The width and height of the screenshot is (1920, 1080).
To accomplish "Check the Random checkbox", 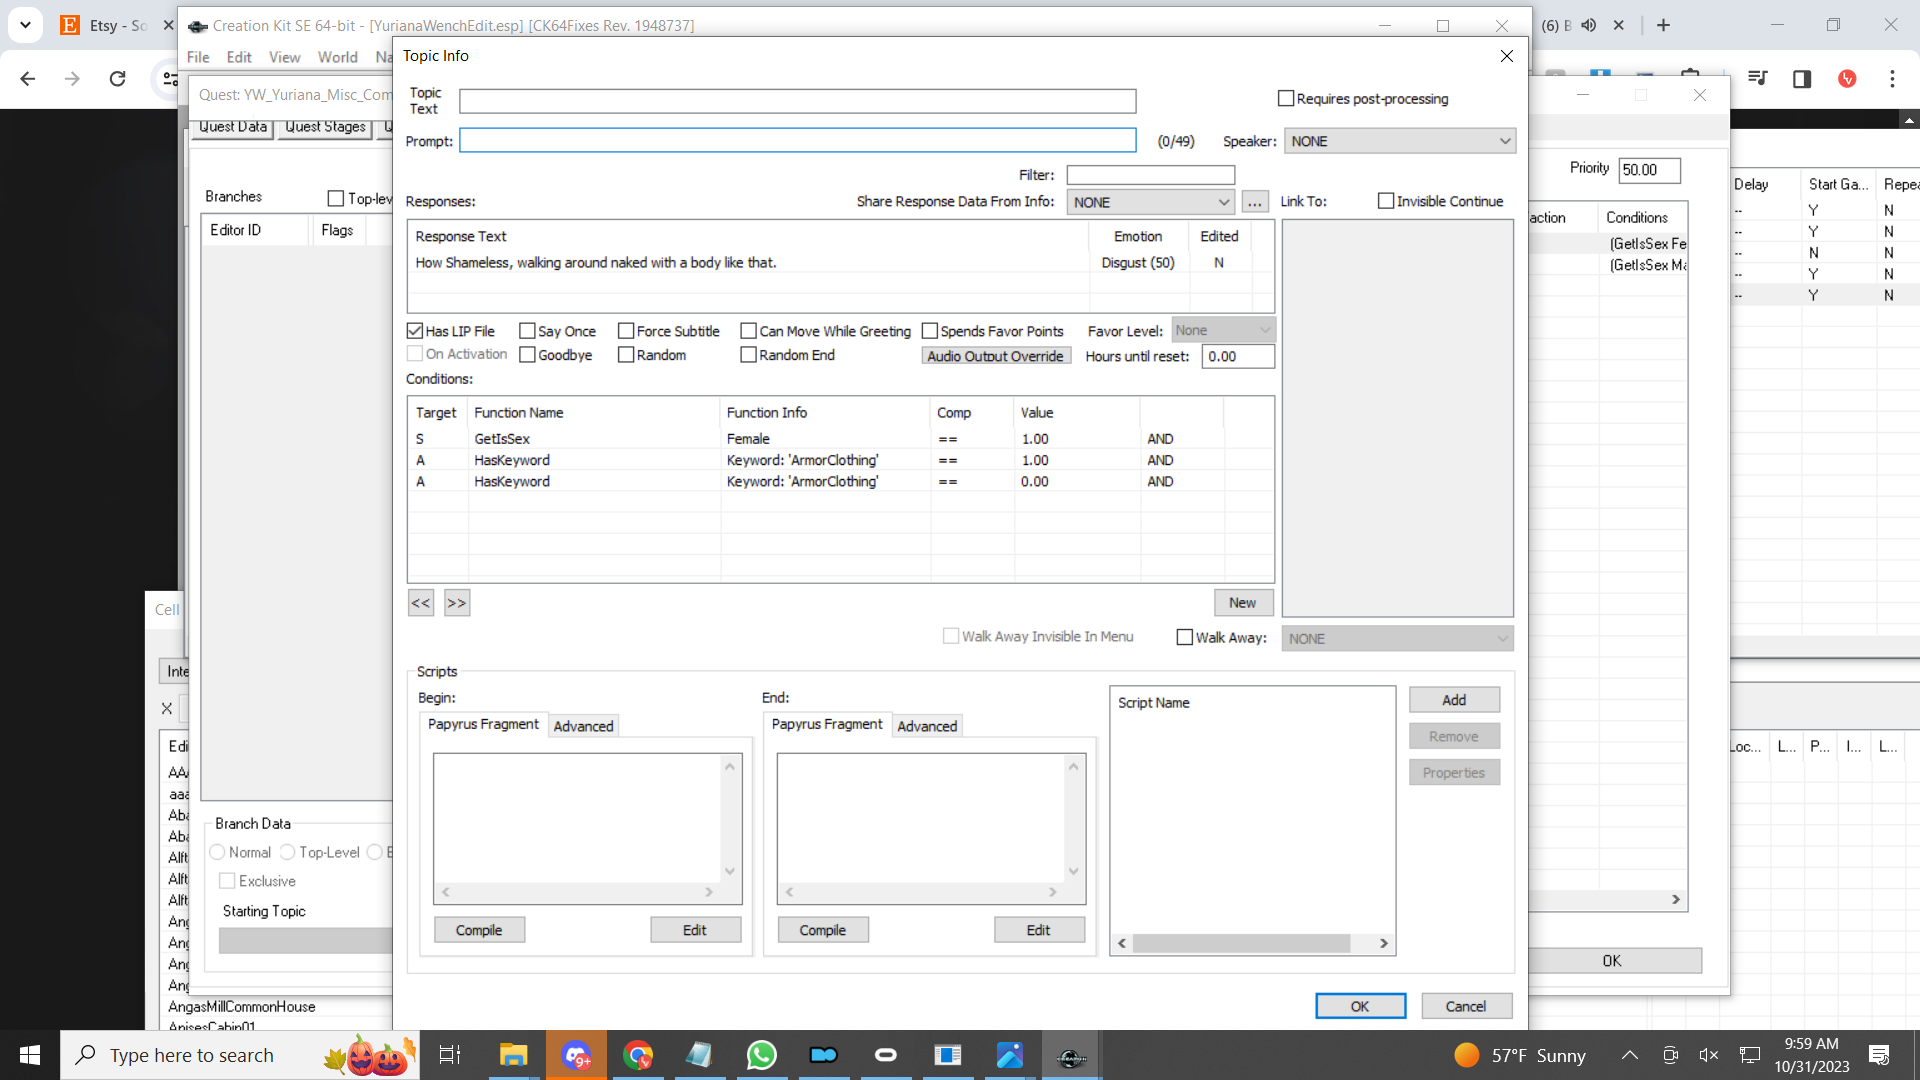I will point(626,355).
